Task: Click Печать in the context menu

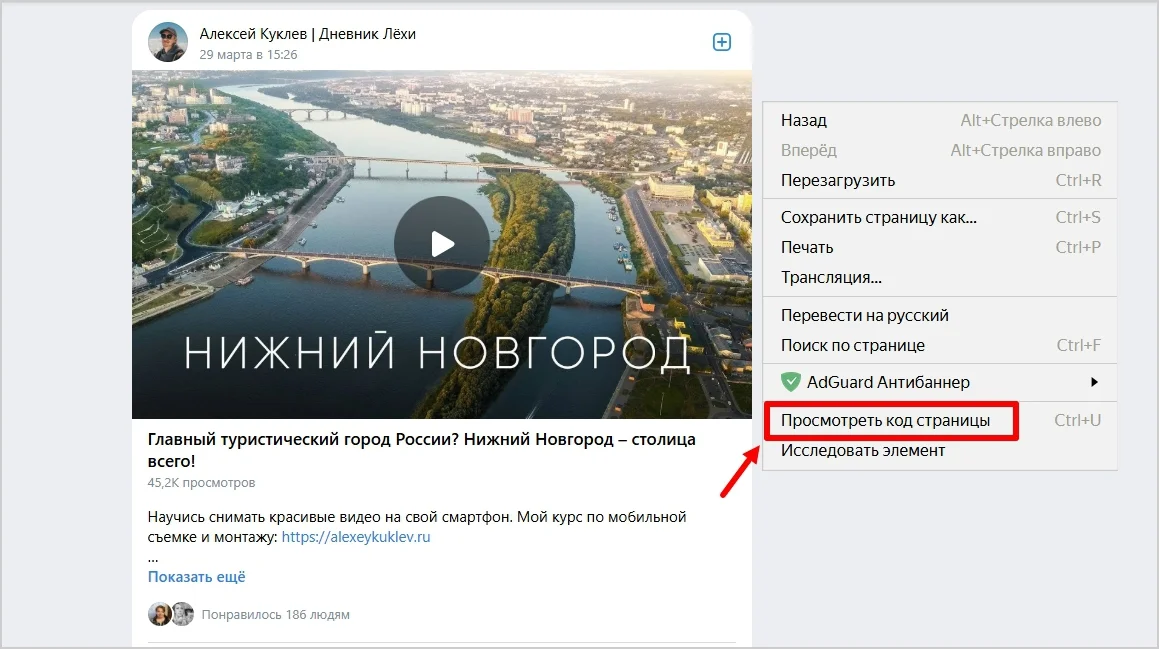Action: (807, 247)
